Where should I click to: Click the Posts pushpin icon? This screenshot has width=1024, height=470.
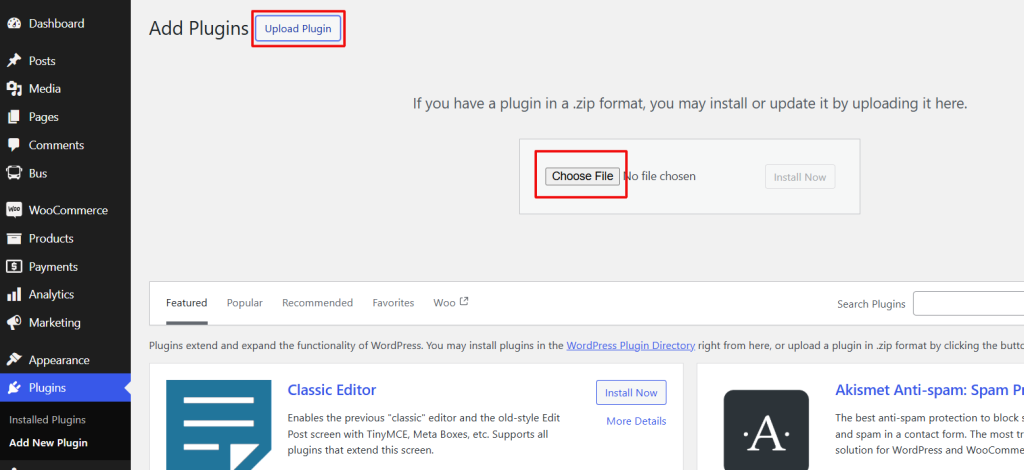14,61
